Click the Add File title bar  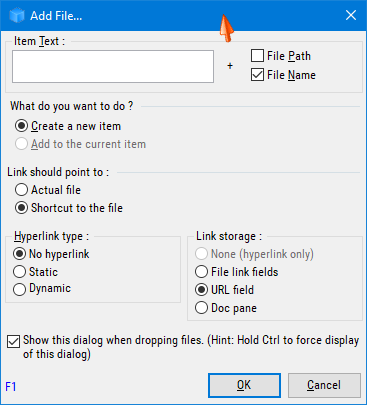(x=183, y=15)
